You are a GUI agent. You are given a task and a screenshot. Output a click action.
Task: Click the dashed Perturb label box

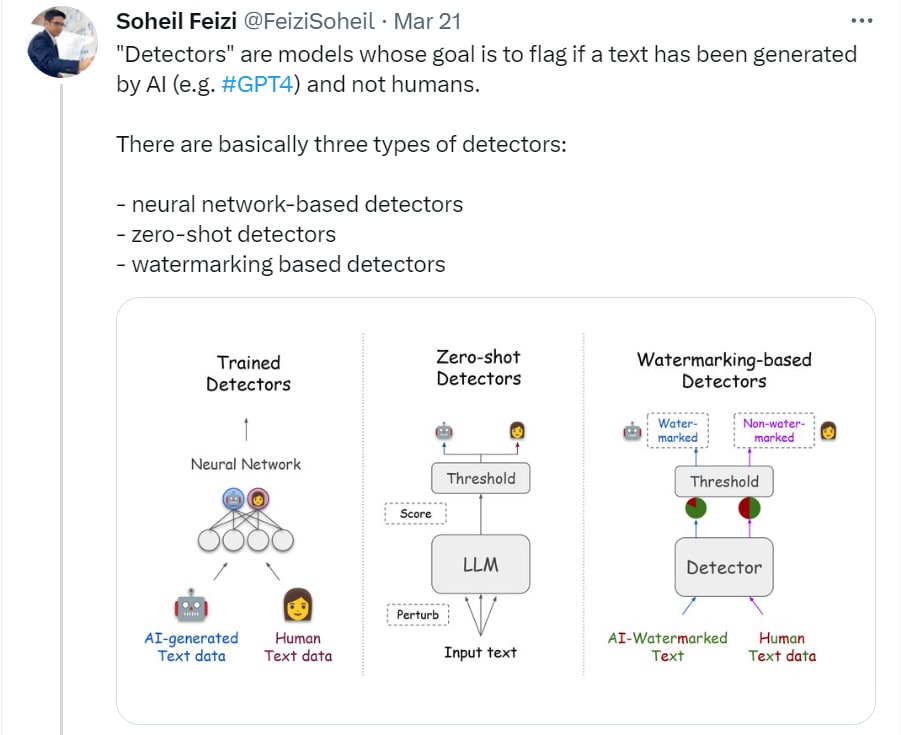click(x=418, y=614)
